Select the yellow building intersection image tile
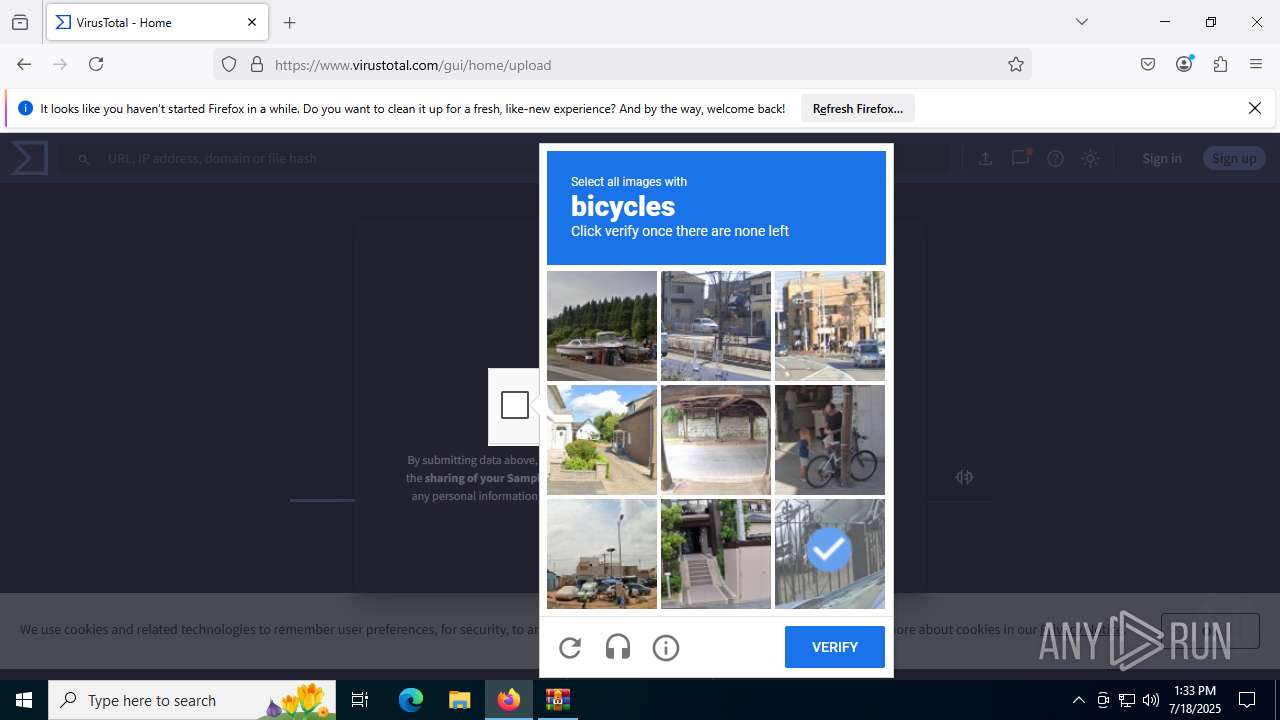The height and width of the screenshot is (720, 1280). 830,326
